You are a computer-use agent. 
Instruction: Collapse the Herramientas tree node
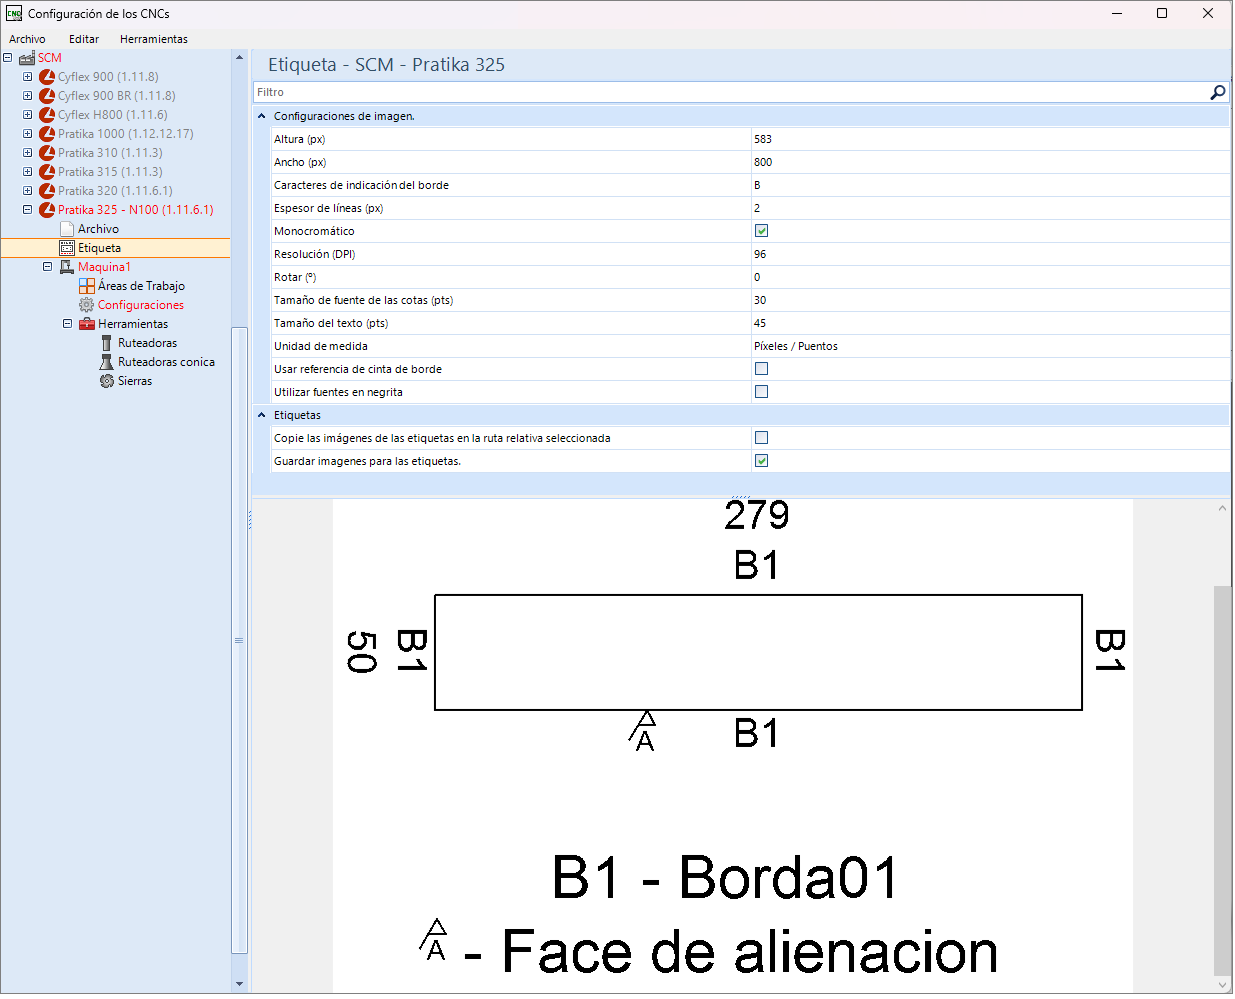pos(67,324)
